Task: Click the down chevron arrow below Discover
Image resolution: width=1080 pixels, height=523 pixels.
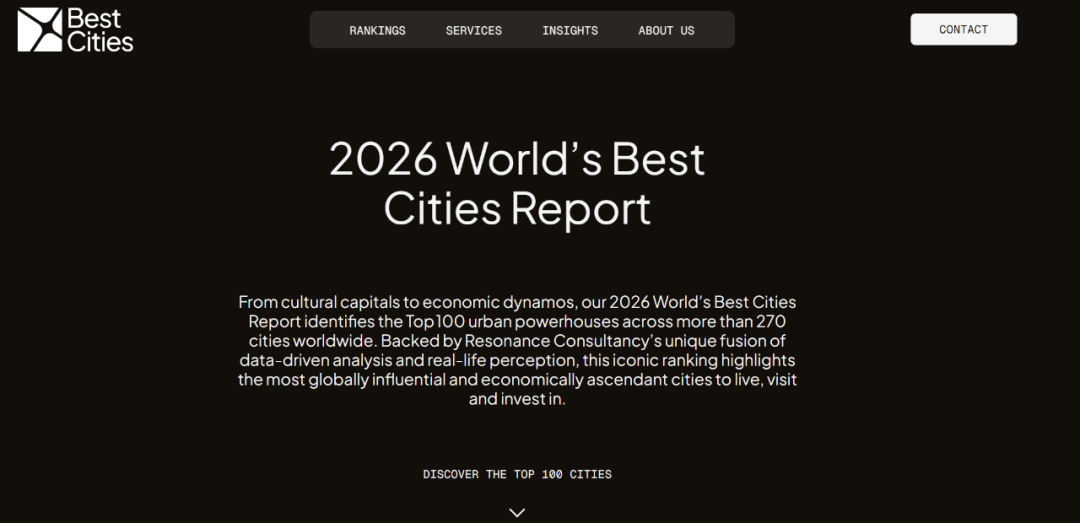Action: point(517,512)
